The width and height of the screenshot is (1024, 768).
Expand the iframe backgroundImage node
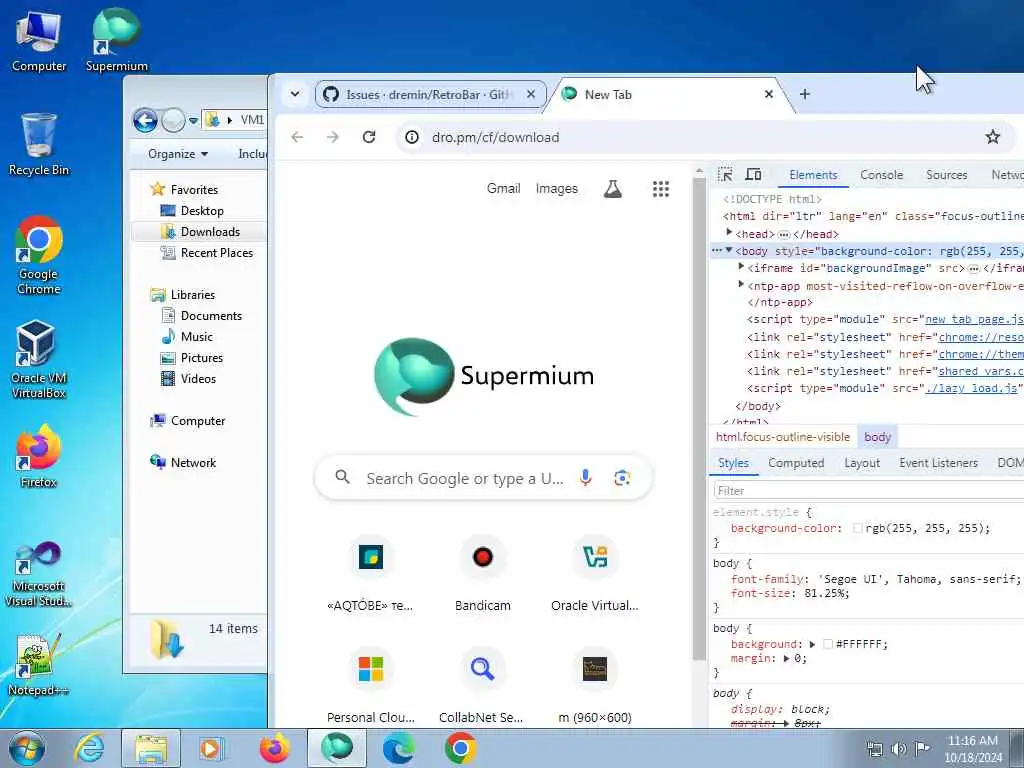click(741, 266)
